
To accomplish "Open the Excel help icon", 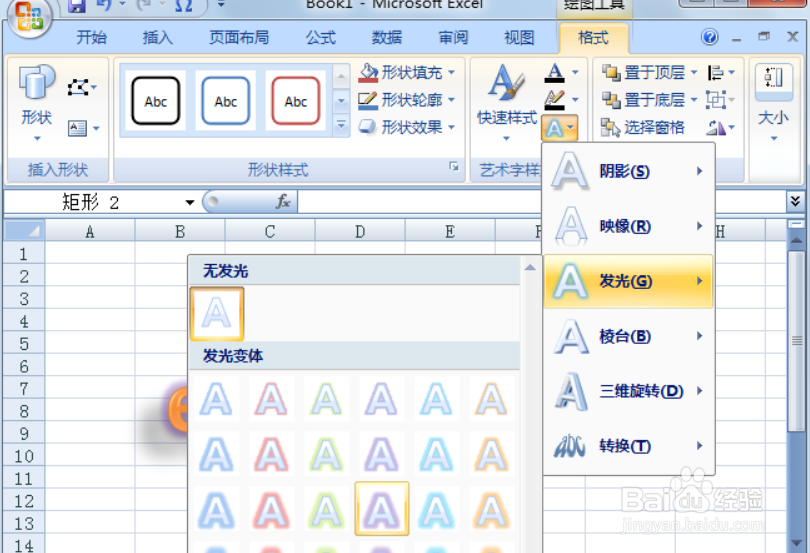I will click(x=710, y=37).
